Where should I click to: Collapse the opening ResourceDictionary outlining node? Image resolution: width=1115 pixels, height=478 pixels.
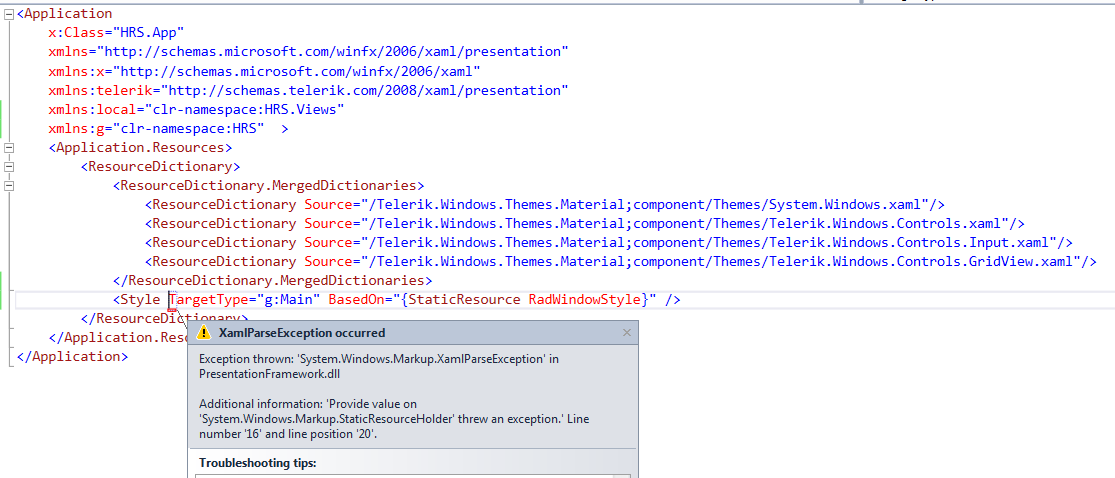point(10,167)
